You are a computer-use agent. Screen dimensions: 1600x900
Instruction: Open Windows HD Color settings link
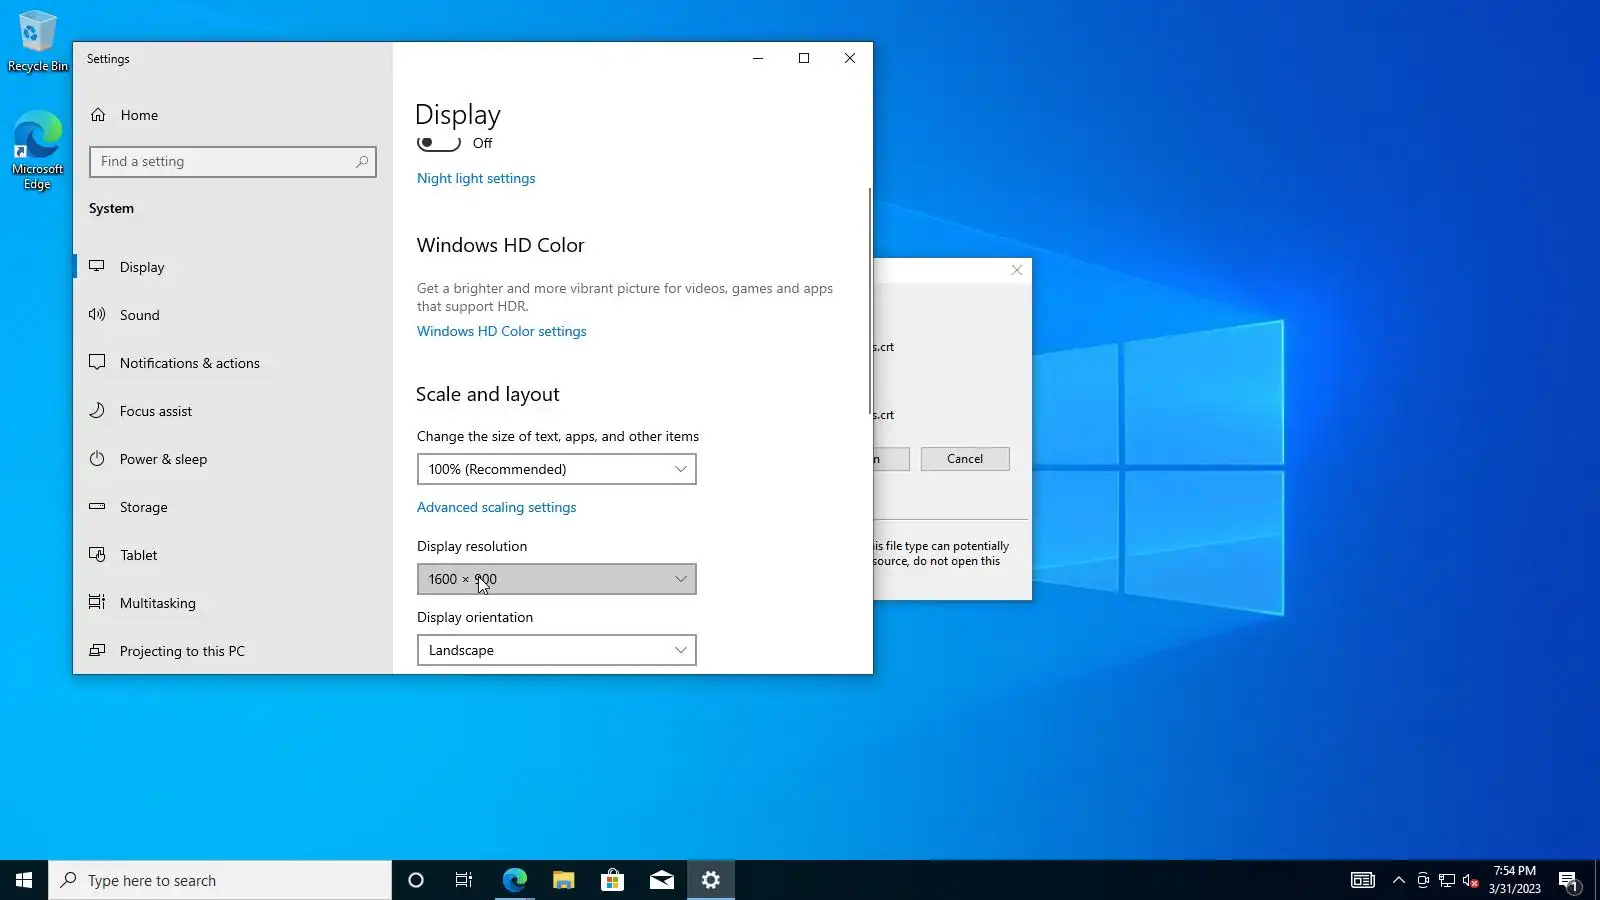[x=502, y=331]
